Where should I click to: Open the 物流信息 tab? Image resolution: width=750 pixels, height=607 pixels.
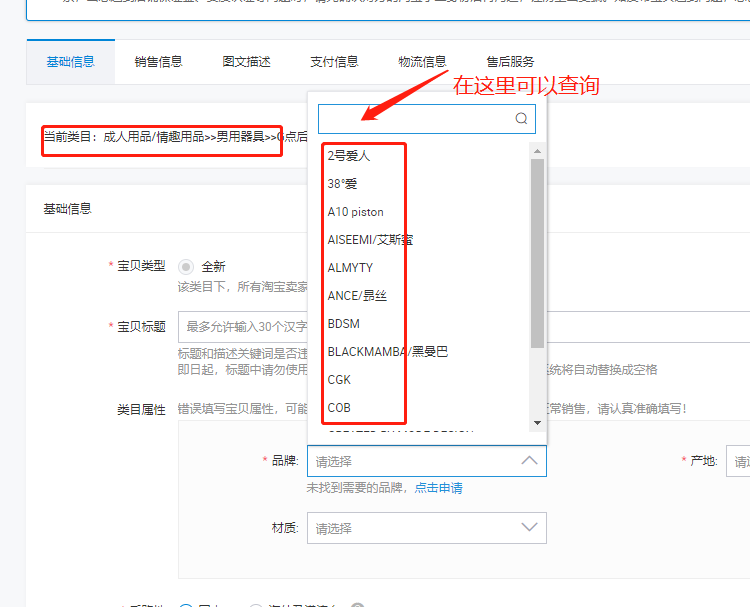pos(422,62)
